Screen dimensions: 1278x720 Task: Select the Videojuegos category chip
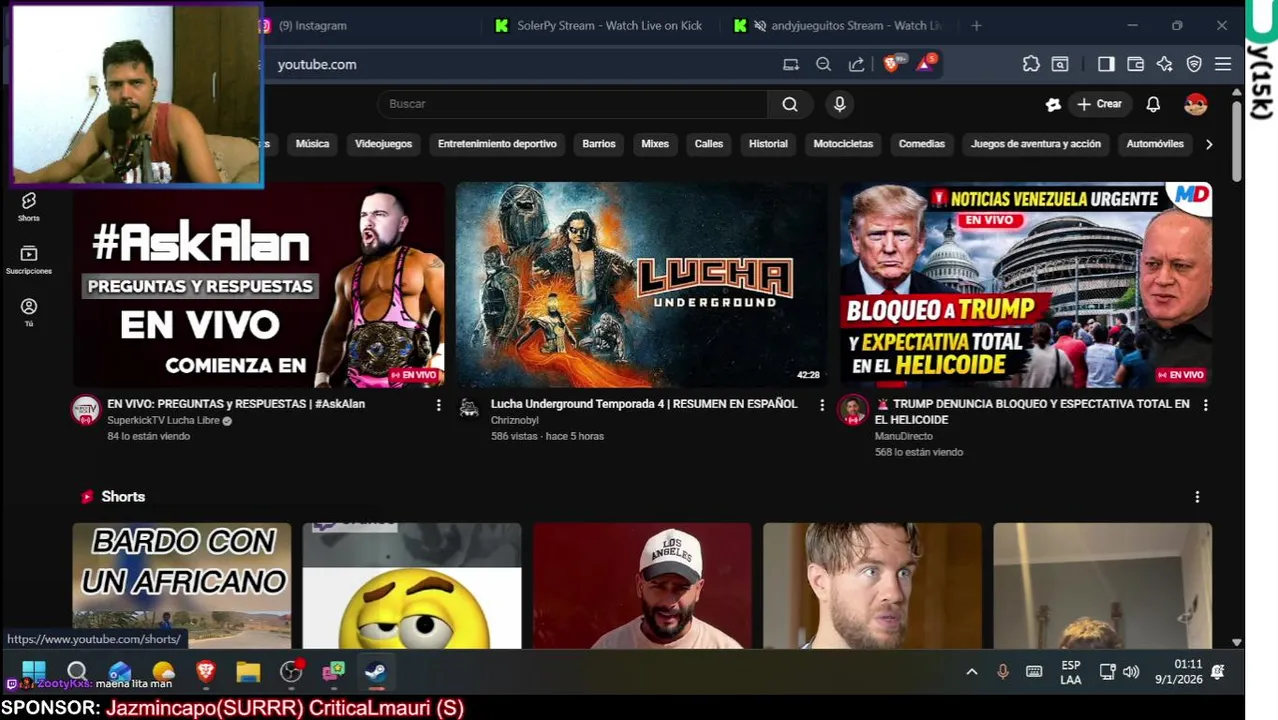pos(383,144)
